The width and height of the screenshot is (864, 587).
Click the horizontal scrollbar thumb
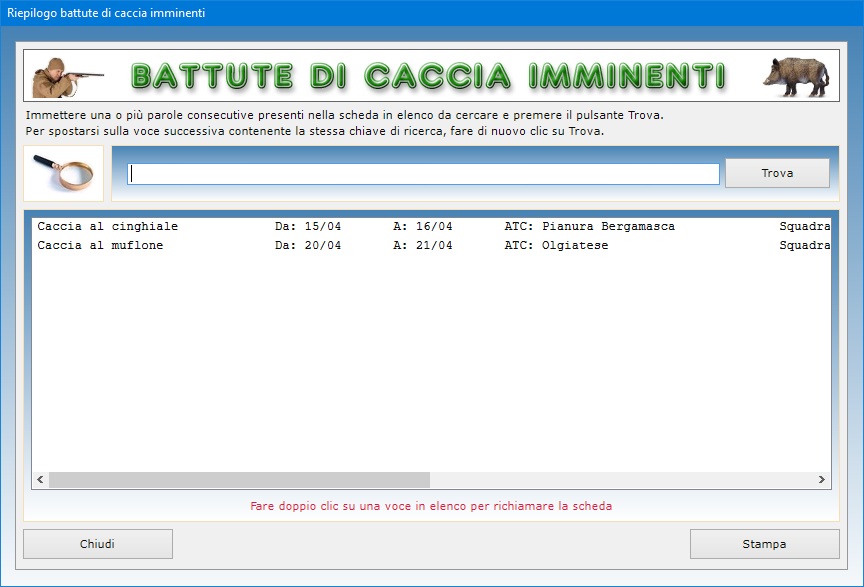(x=239, y=480)
